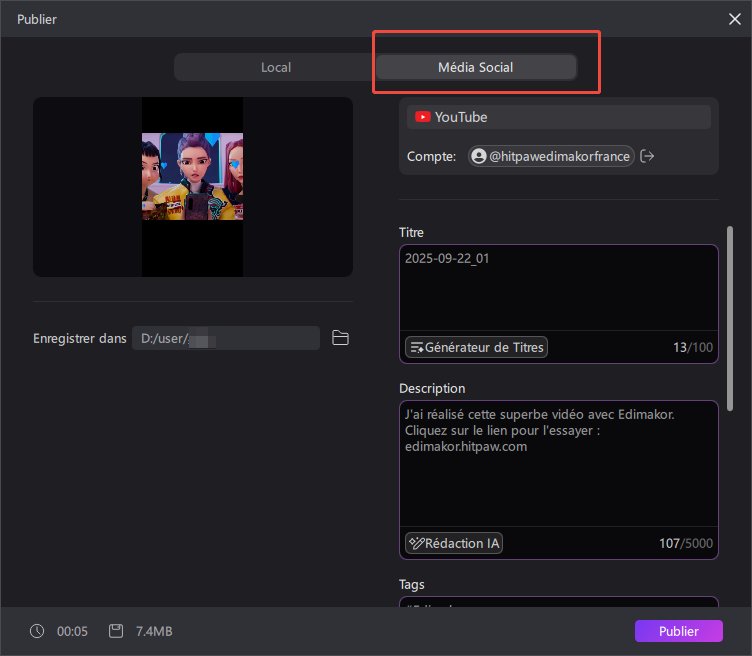Launch the Rédaction IA writer
This screenshot has height=656, width=752.
click(454, 543)
